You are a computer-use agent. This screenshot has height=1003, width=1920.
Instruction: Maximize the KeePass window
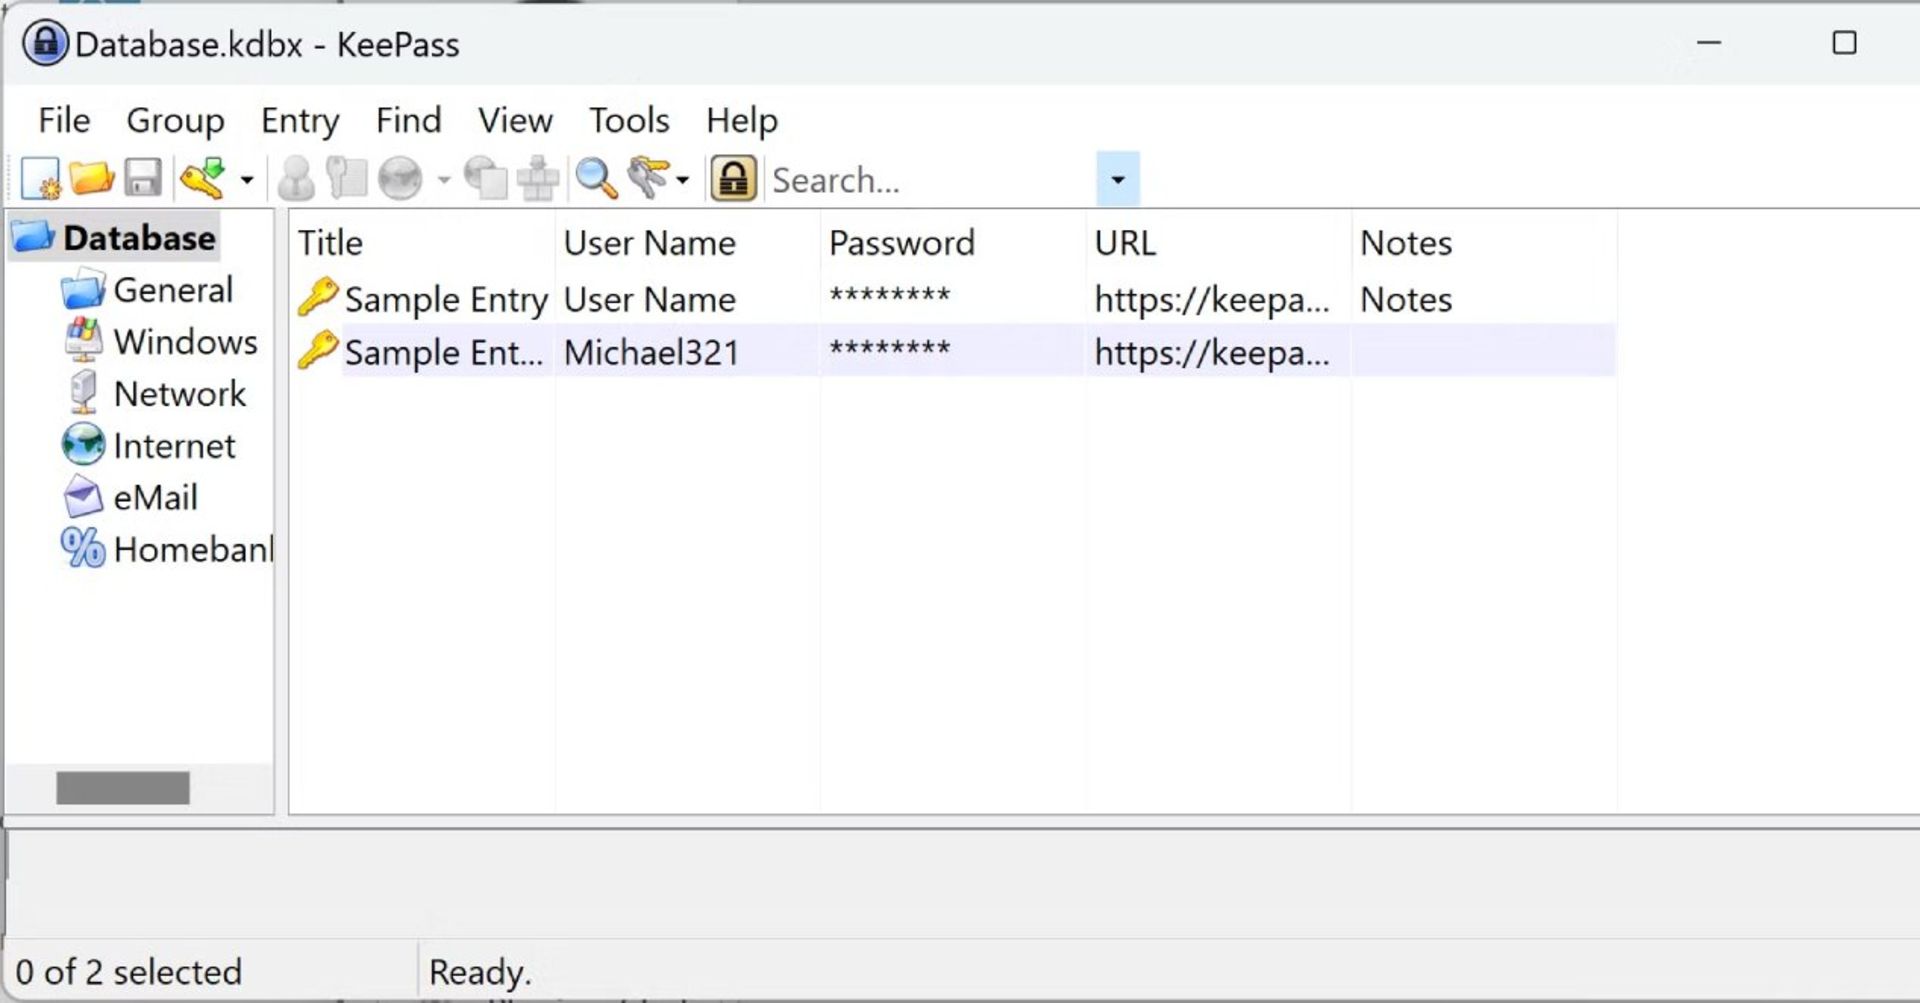point(1844,43)
